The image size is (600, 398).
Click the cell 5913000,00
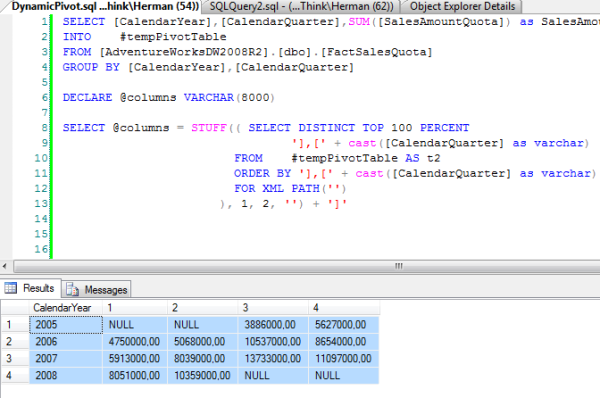[x=135, y=358]
